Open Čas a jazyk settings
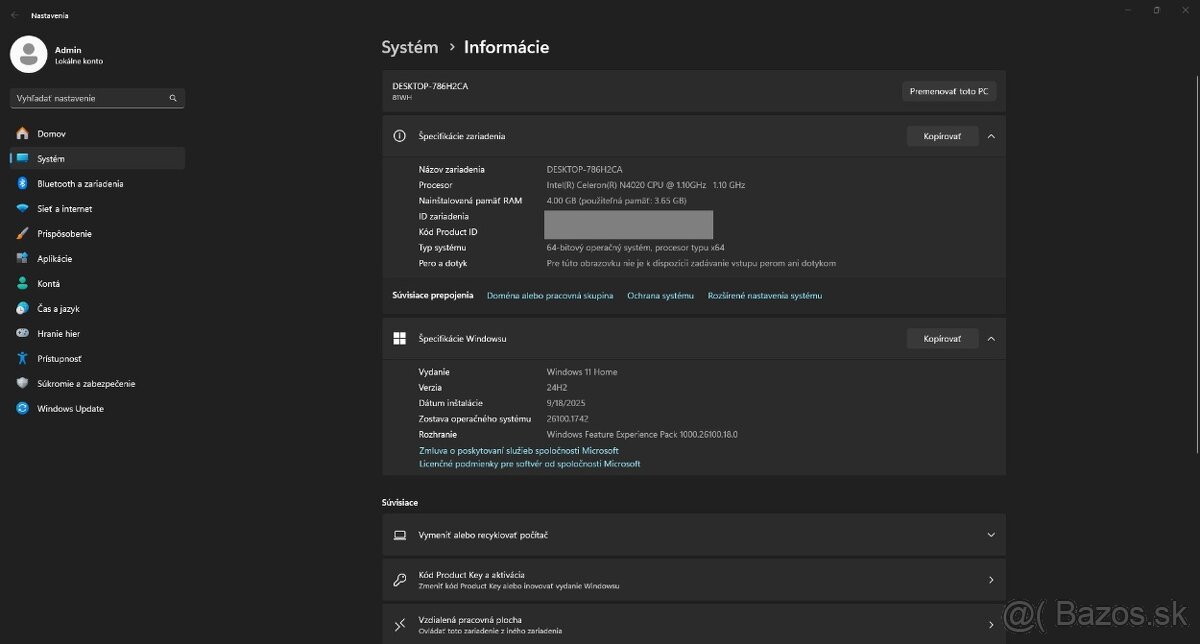The height and width of the screenshot is (644, 1200). [58, 309]
